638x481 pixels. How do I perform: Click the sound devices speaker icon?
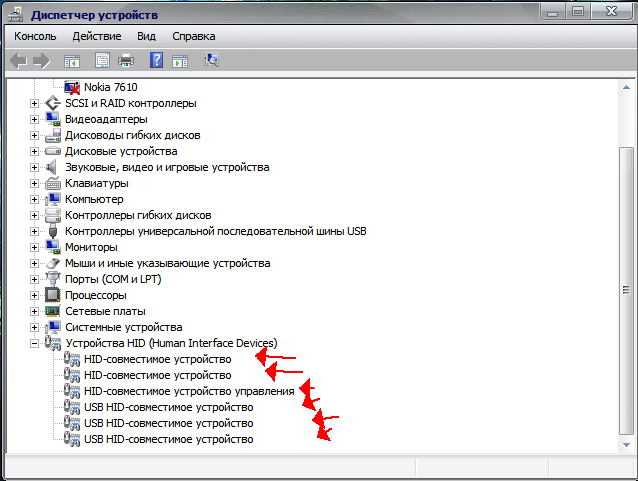tap(52, 167)
